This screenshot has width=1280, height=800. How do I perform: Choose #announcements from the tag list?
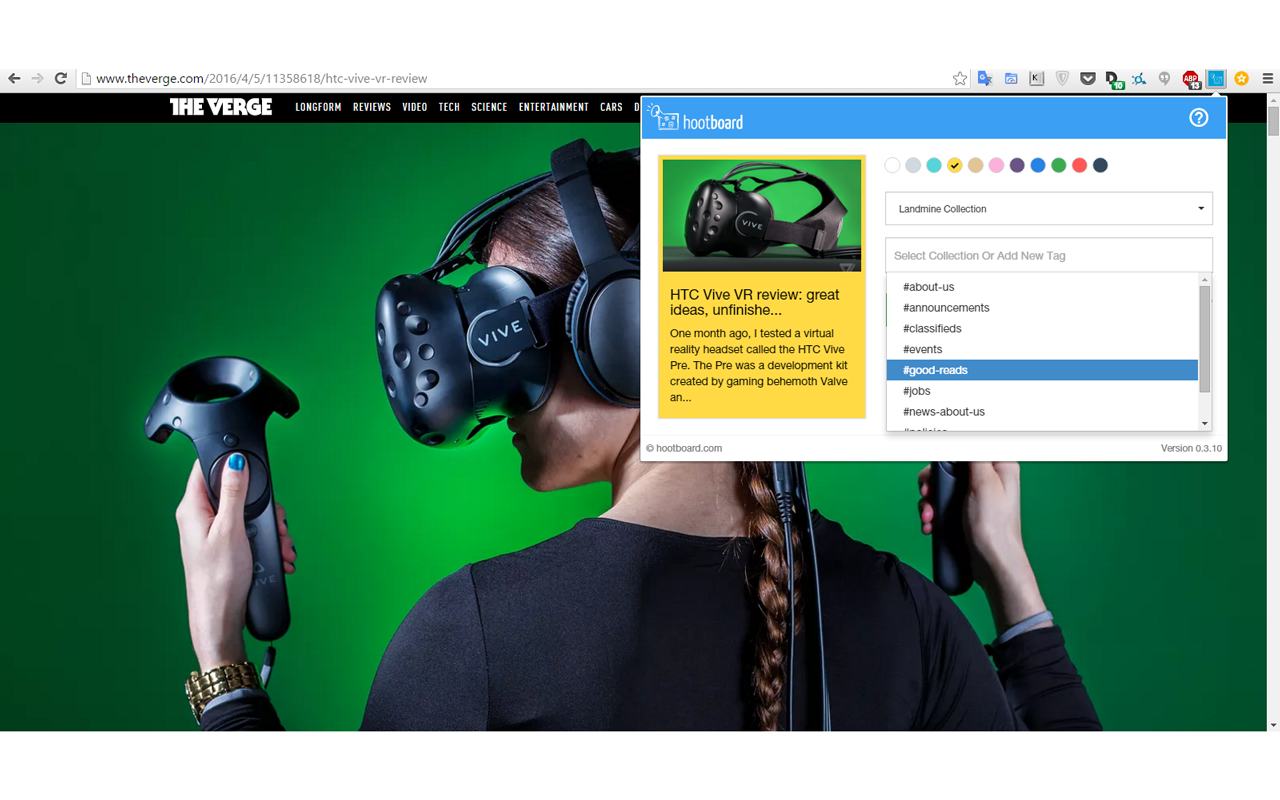(1041, 308)
